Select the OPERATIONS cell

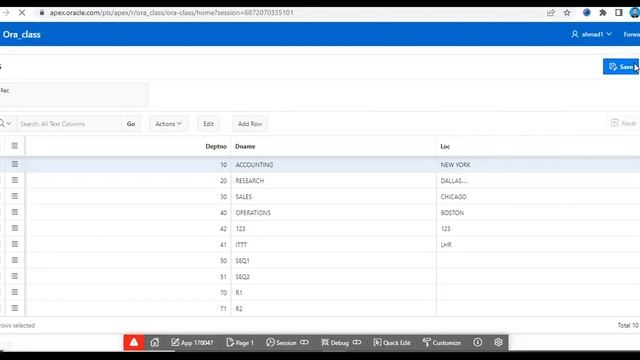(x=333, y=213)
